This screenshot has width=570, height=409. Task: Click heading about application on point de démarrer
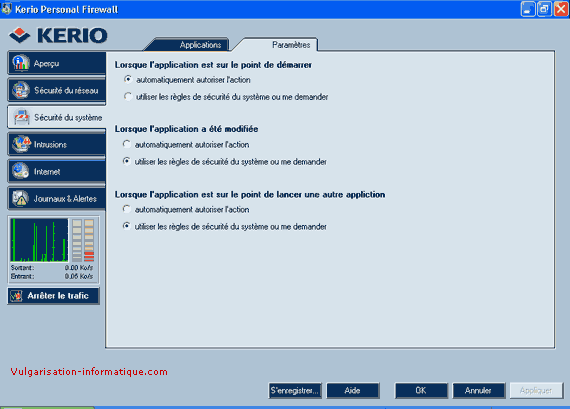pos(213,65)
